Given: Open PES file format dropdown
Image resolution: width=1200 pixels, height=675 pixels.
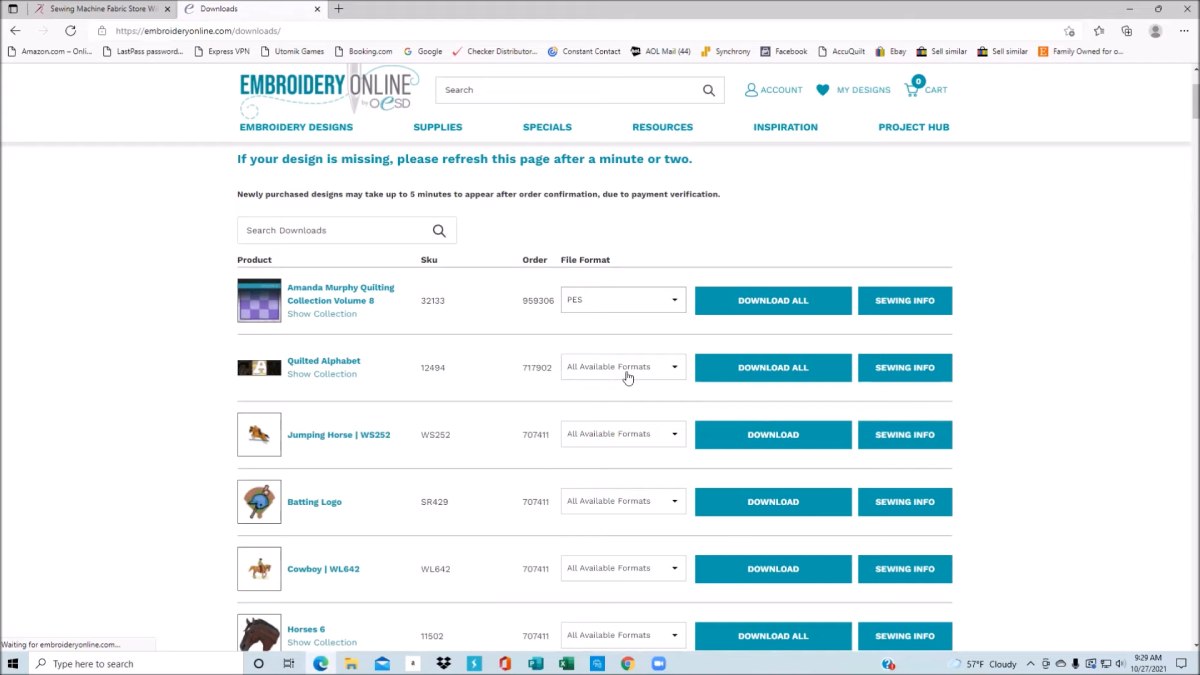Looking at the screenshot, I should [x=623, y=300].
